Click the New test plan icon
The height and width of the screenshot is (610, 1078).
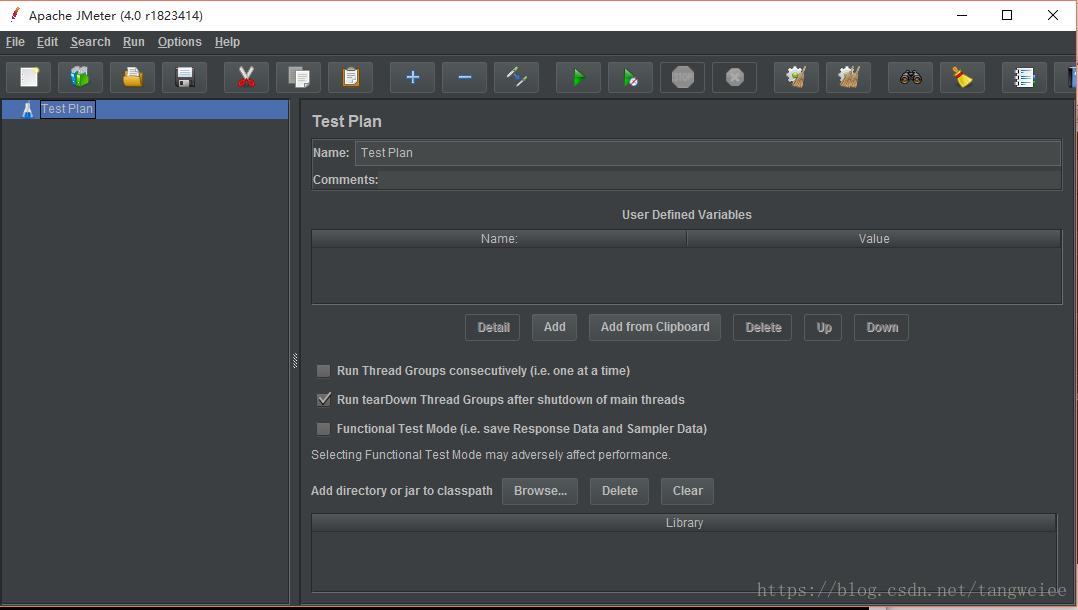(29, 77)
